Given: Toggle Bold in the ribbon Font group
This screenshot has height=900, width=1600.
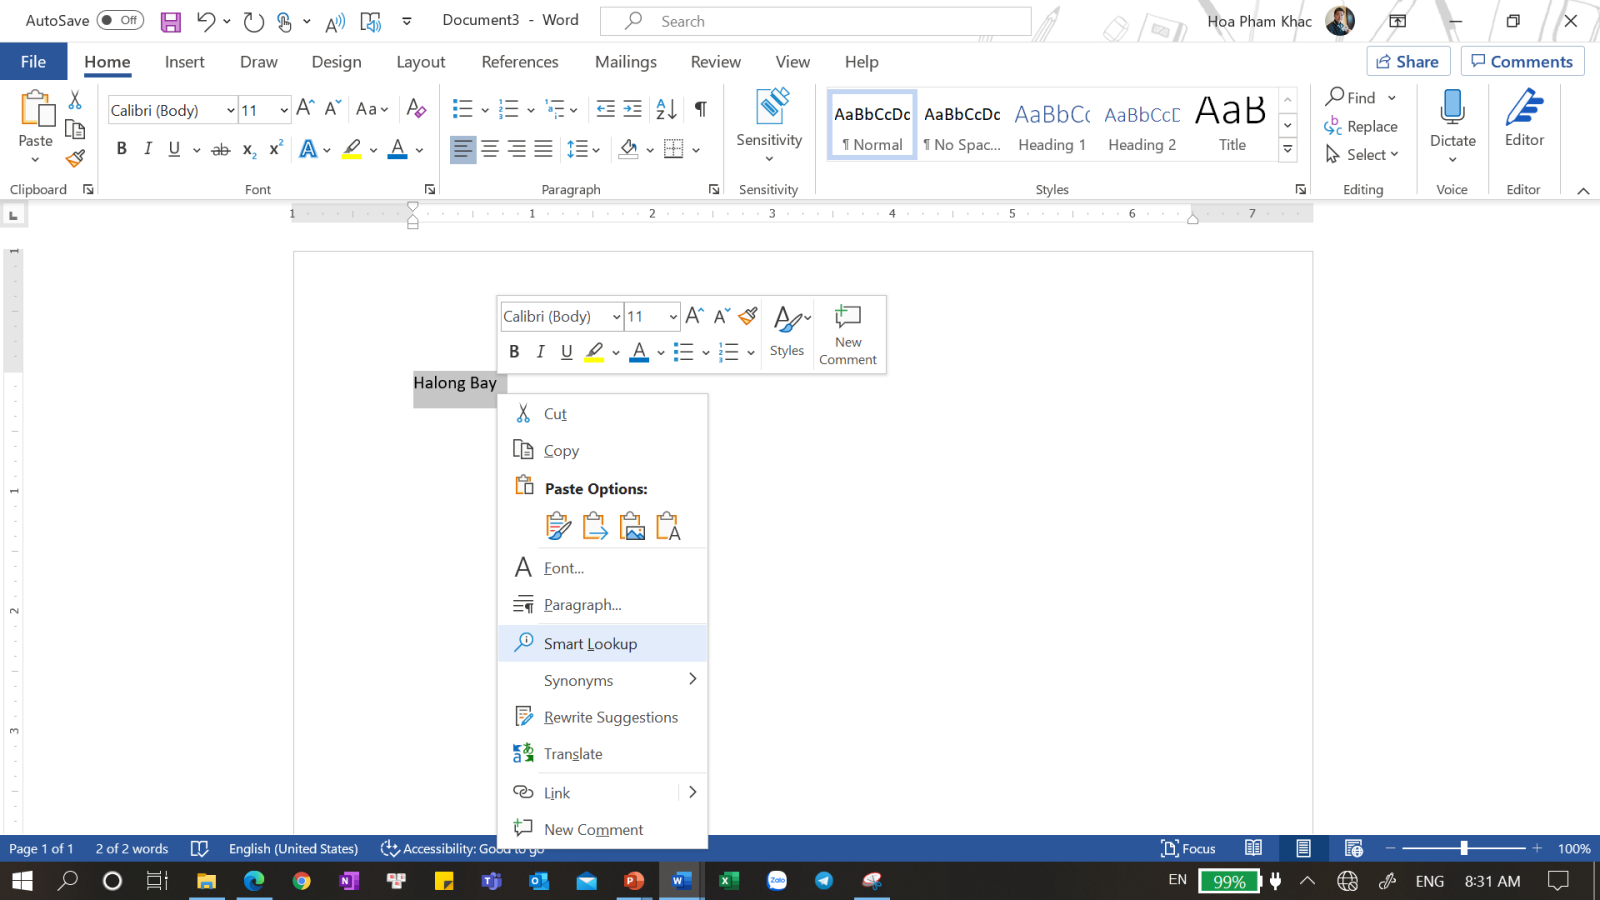Looking at the screenshot, I should click(x=122, y=149).
